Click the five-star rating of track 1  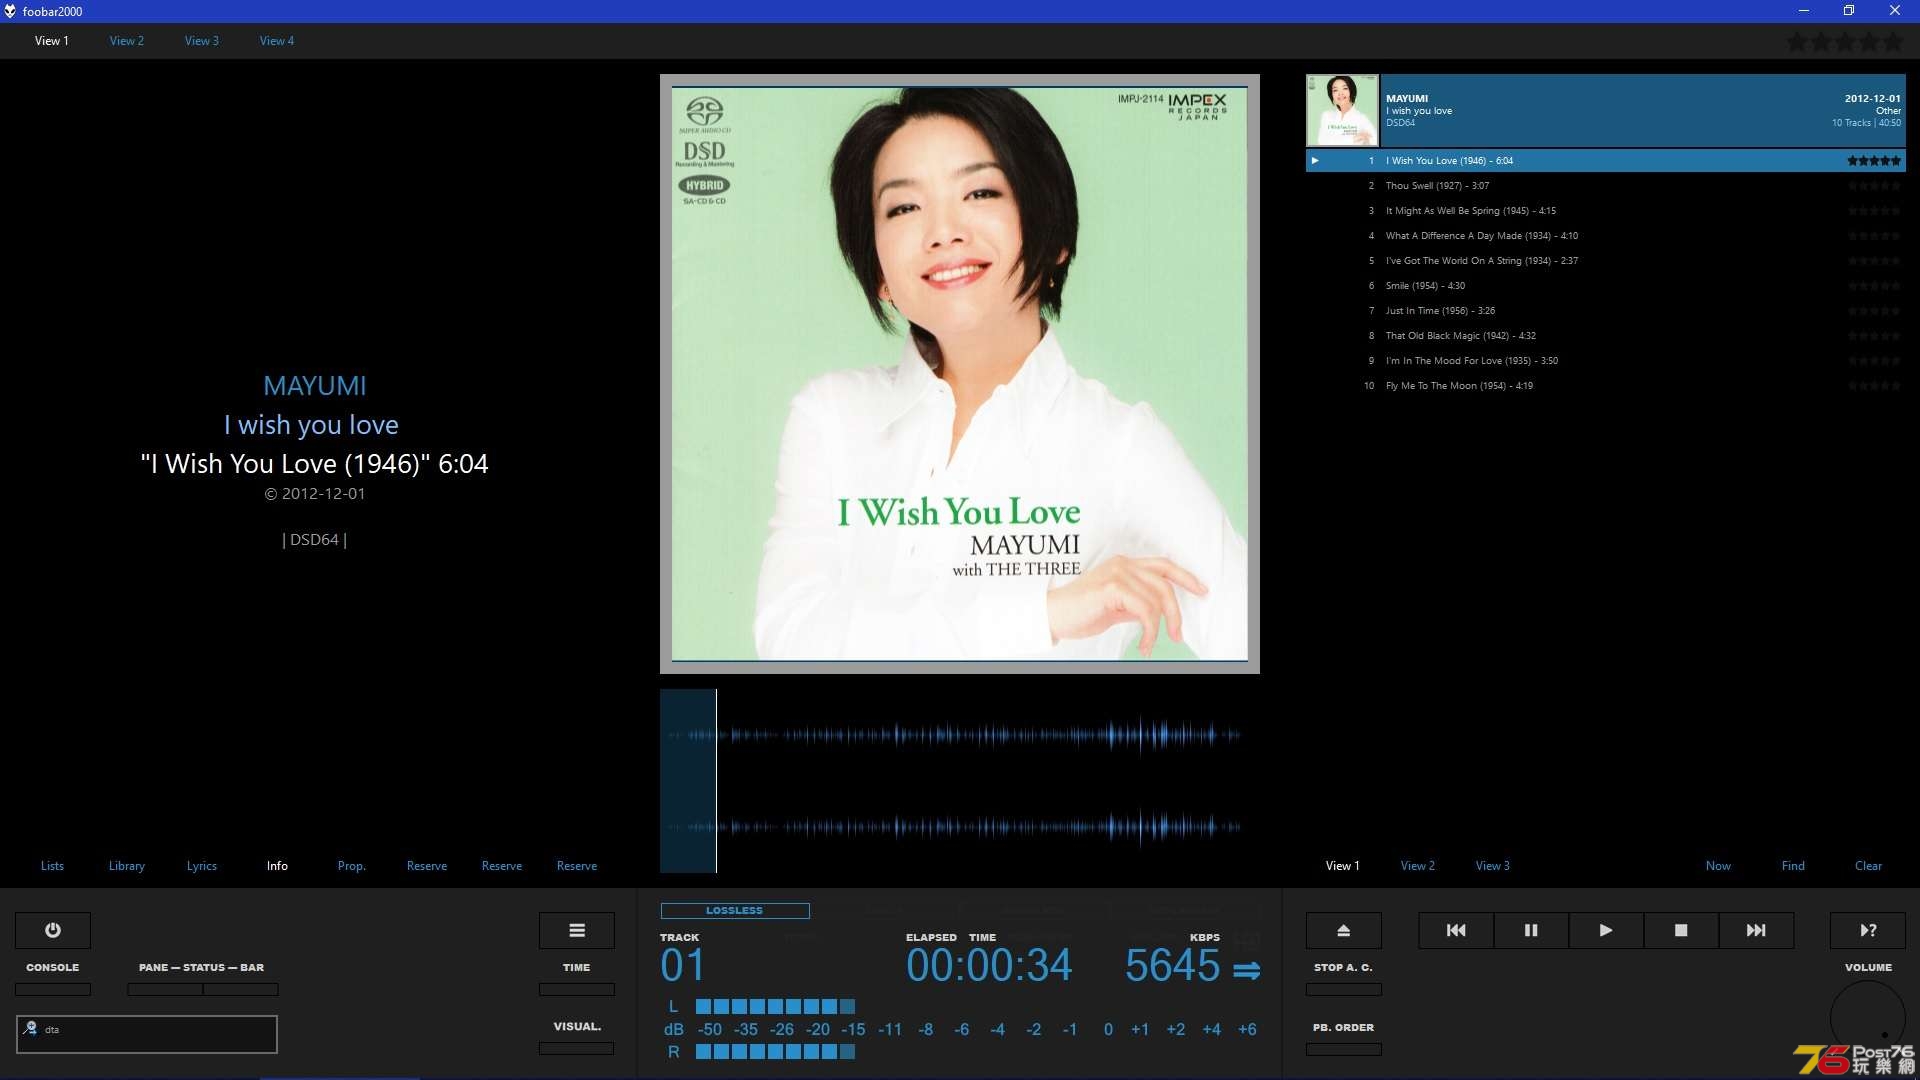[1873, 161]
